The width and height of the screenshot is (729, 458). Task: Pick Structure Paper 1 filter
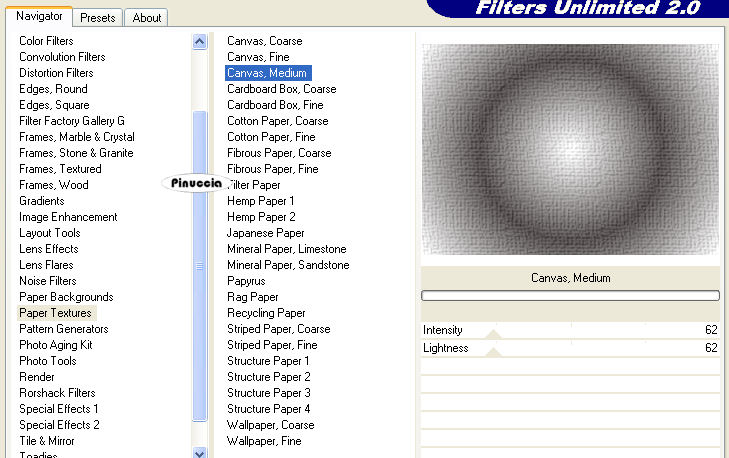268,361
